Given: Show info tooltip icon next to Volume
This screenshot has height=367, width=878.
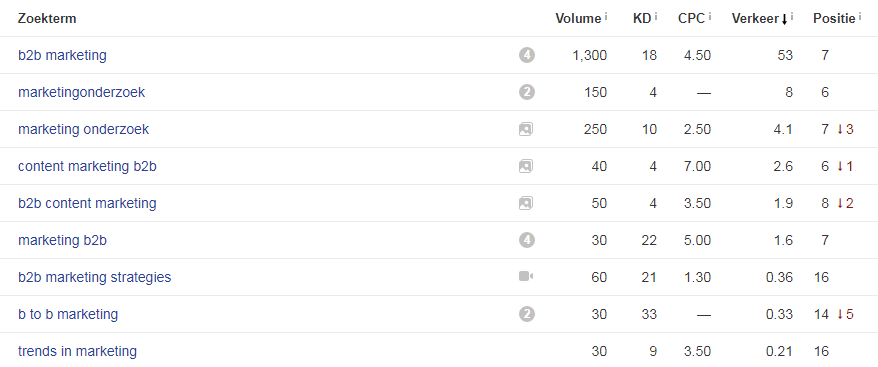Looking at the screenshot, I should tap(606, 17).
